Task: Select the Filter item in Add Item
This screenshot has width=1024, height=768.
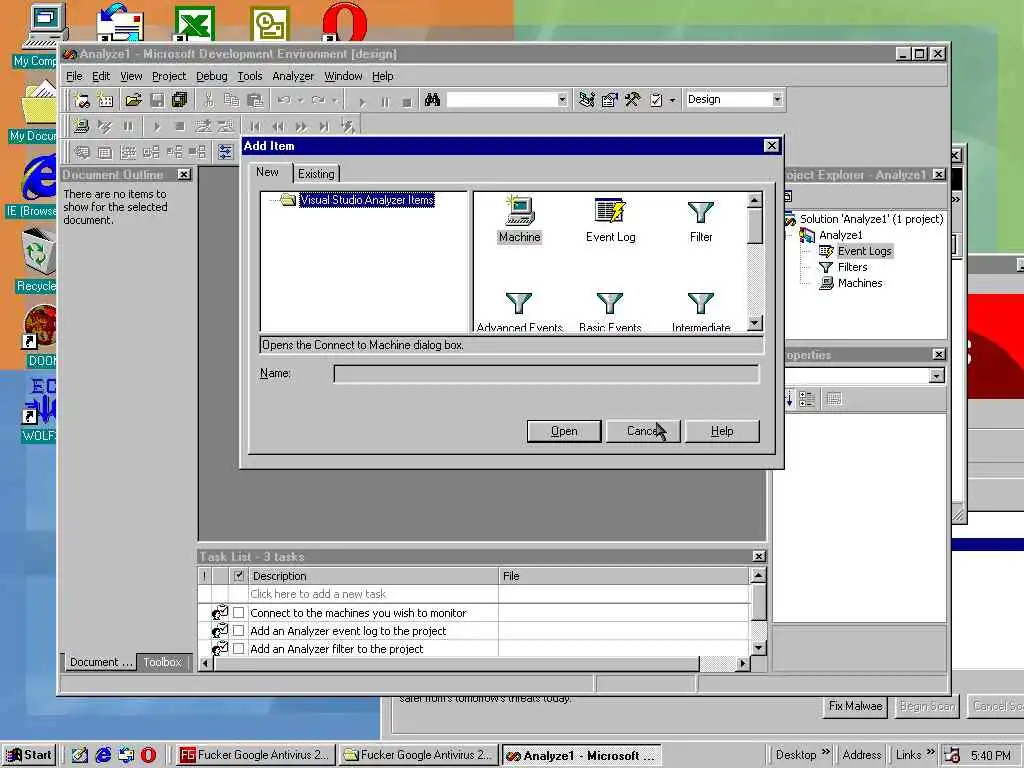Action: pyautogui.click(x=701, y=220)
